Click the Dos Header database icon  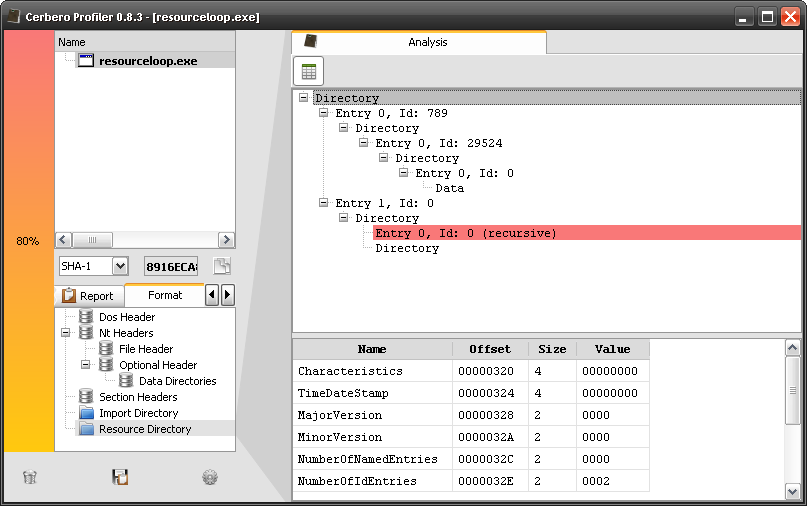pos(86,317)
